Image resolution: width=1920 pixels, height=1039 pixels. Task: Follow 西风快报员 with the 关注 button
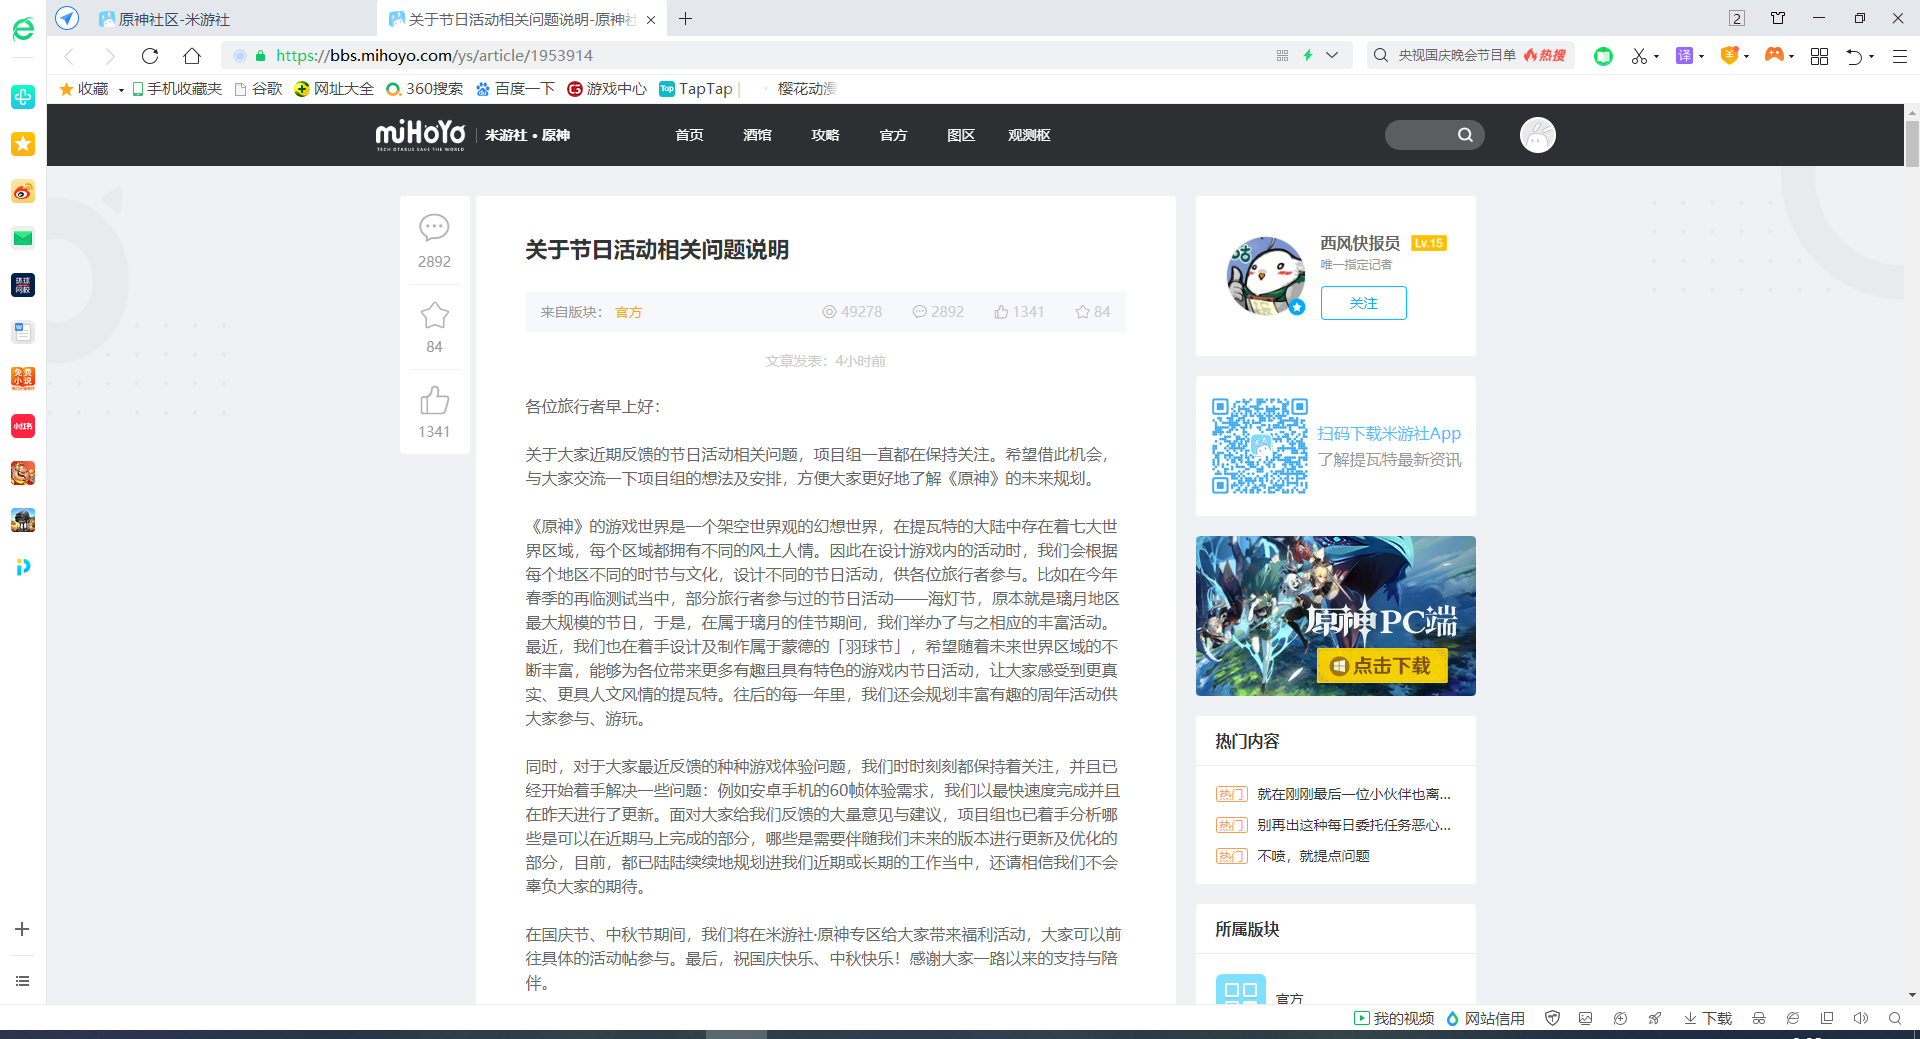(1363, 303)
